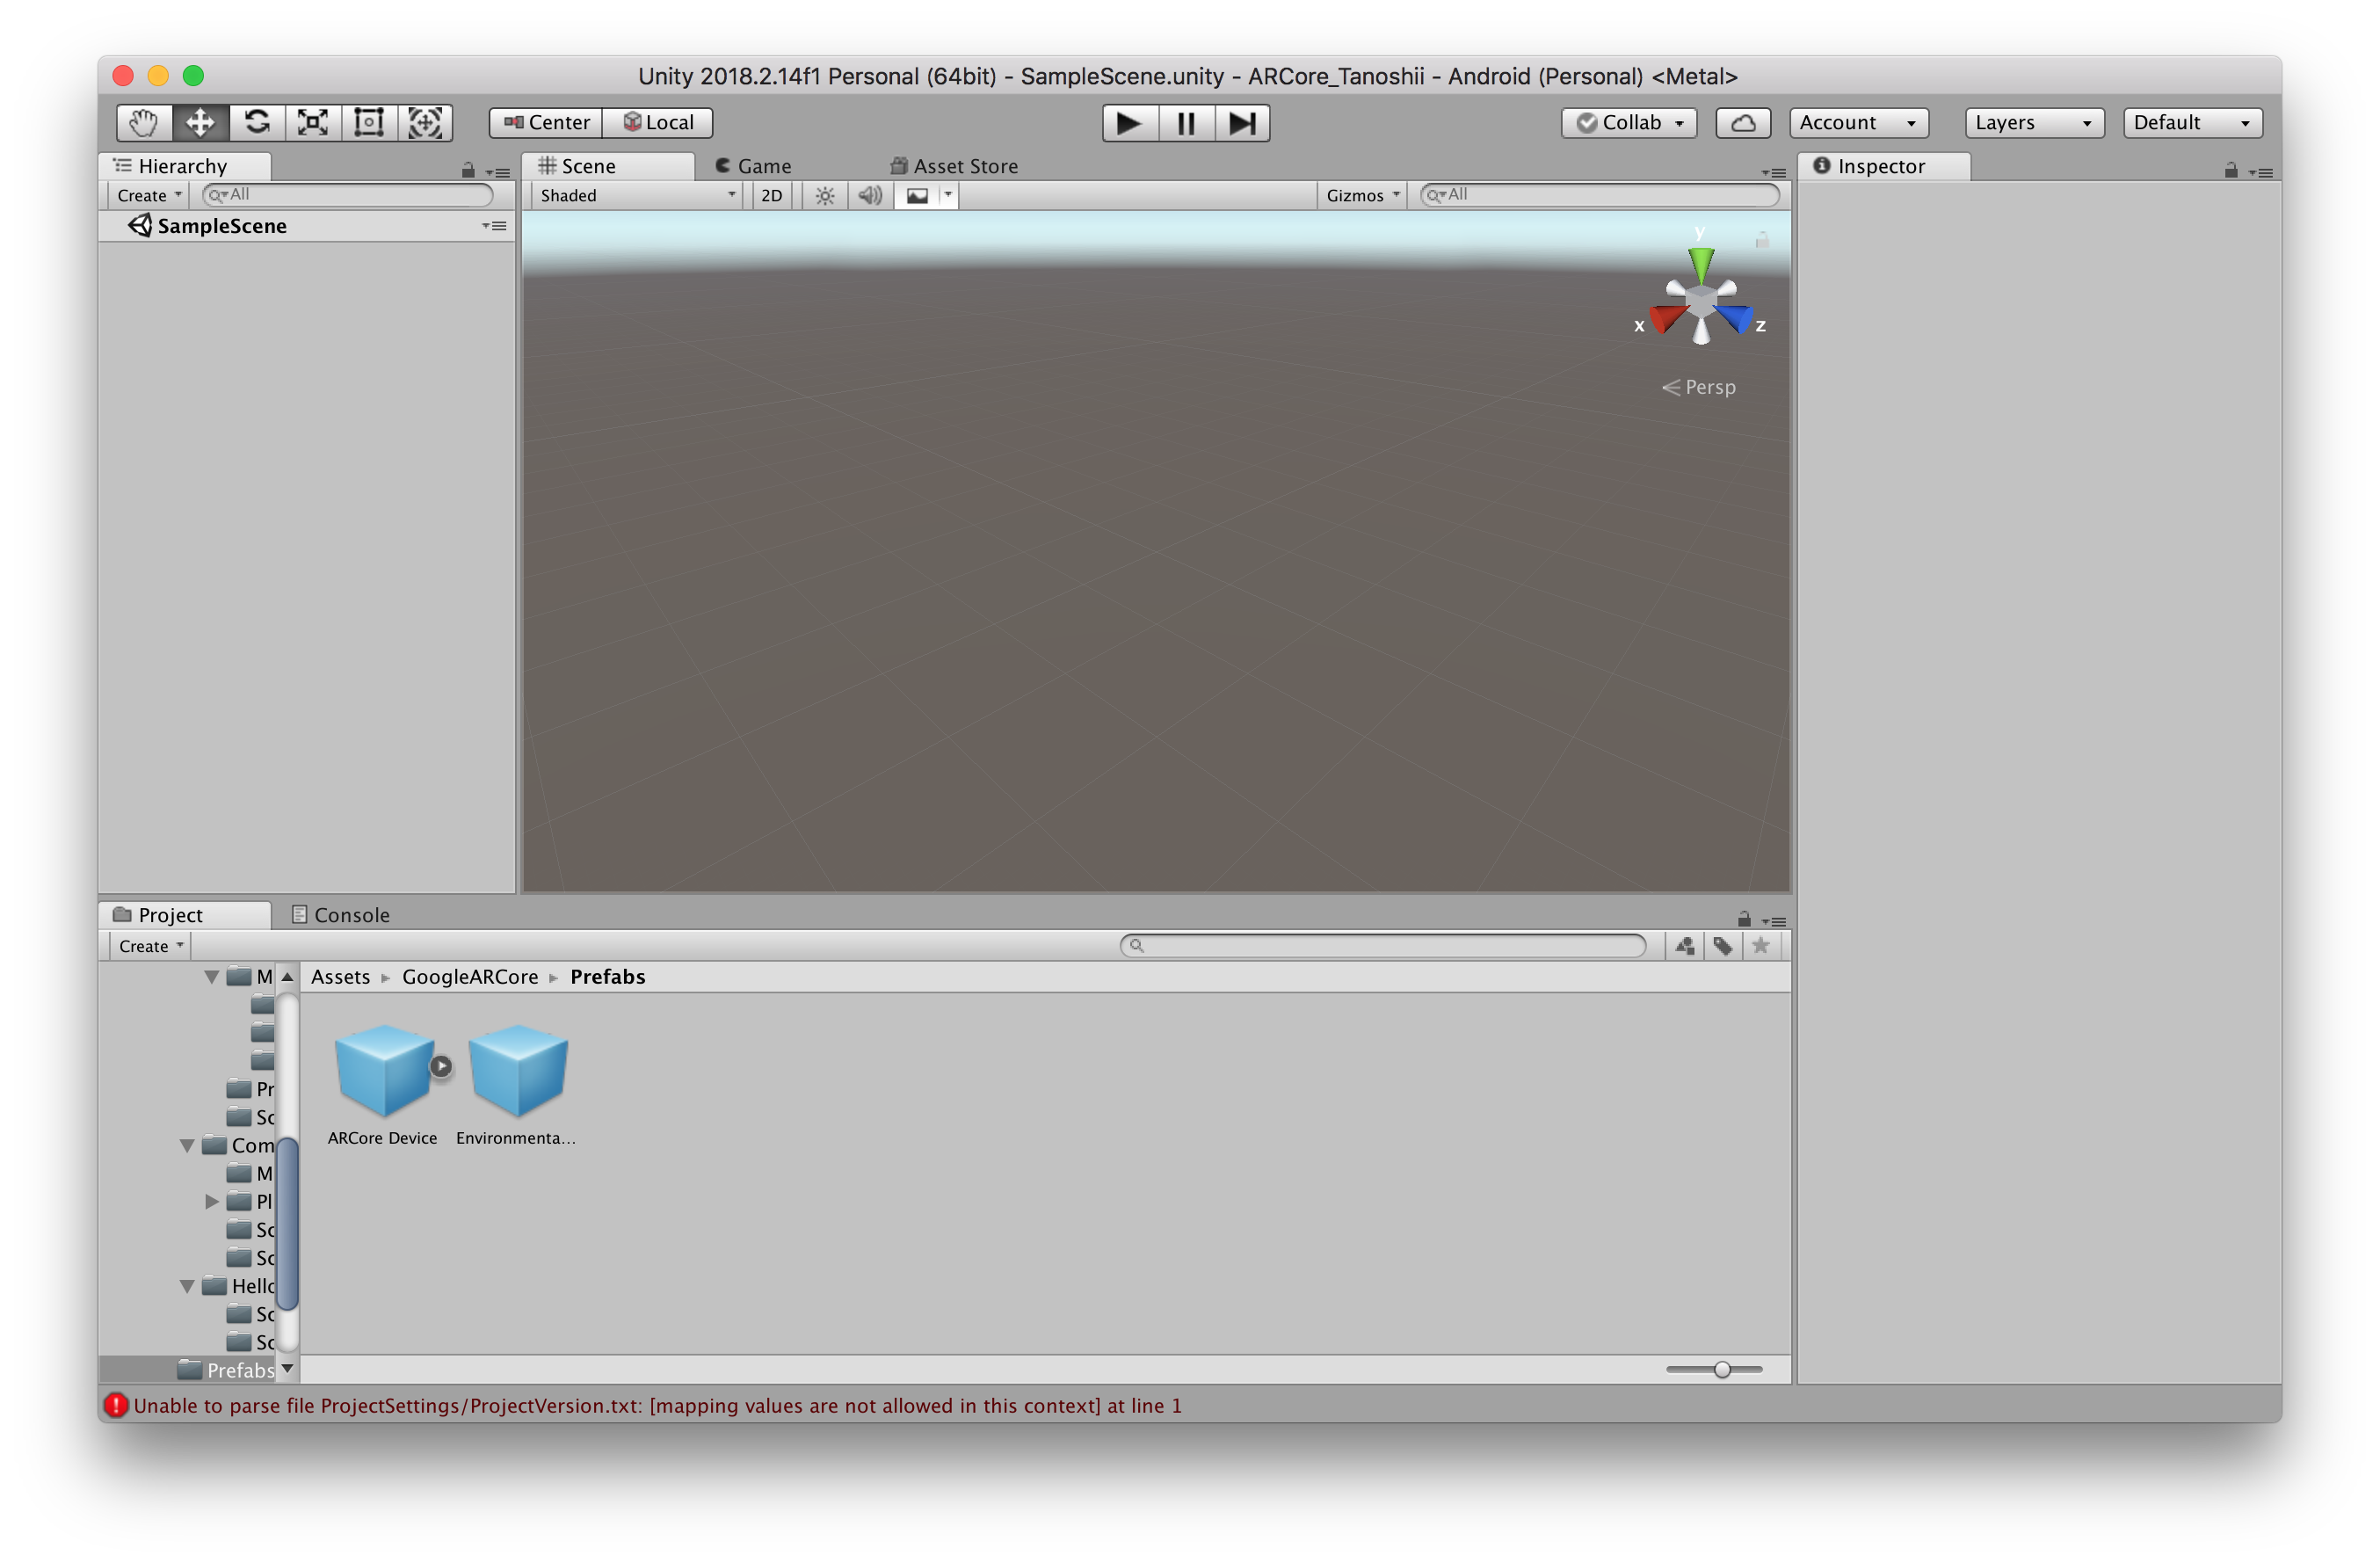2380x1563 pixels.
Task: Open the cloud Services panel
Action: 1742,123
